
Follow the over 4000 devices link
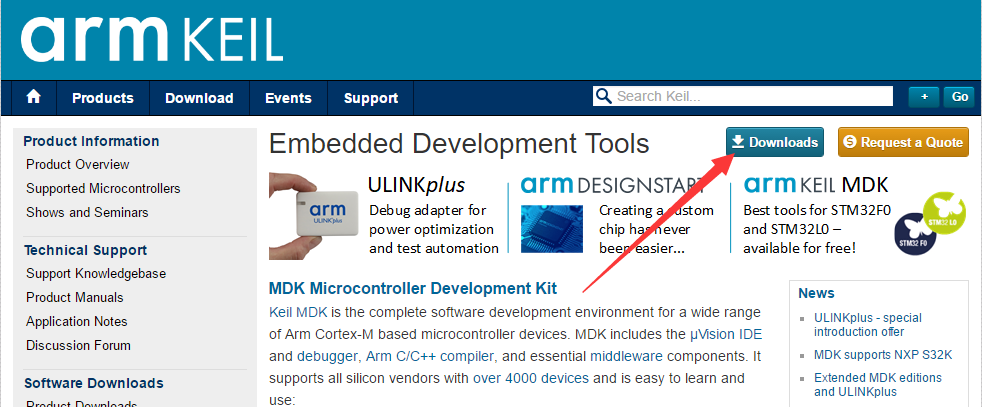(x=531, y=378)
